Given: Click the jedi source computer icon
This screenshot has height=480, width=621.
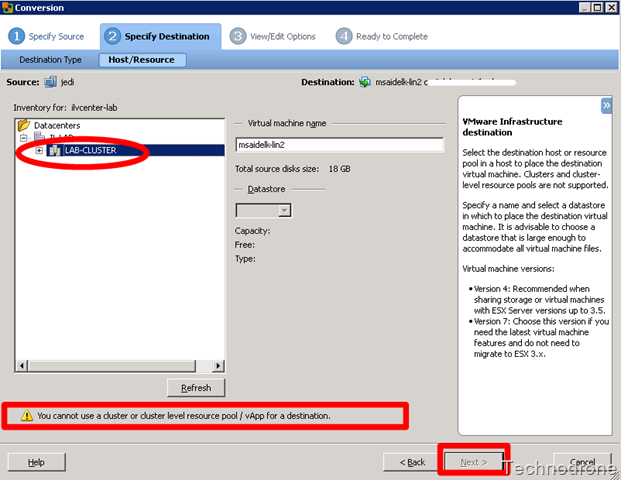Looking at the screenshot, I should (50, 82).
